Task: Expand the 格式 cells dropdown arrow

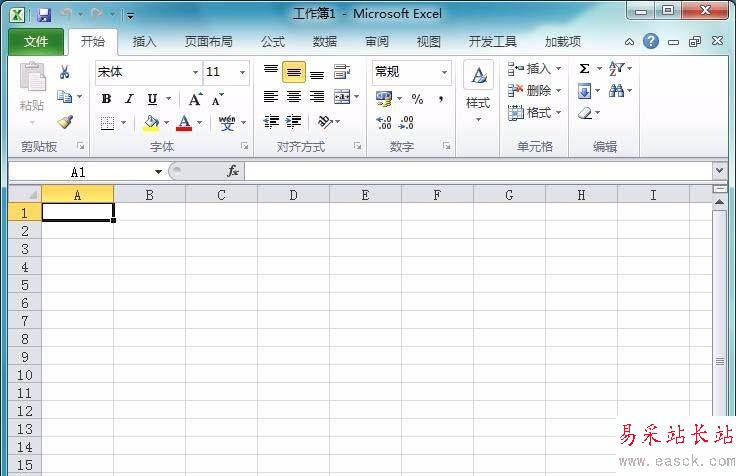Action: coord(559,112)
